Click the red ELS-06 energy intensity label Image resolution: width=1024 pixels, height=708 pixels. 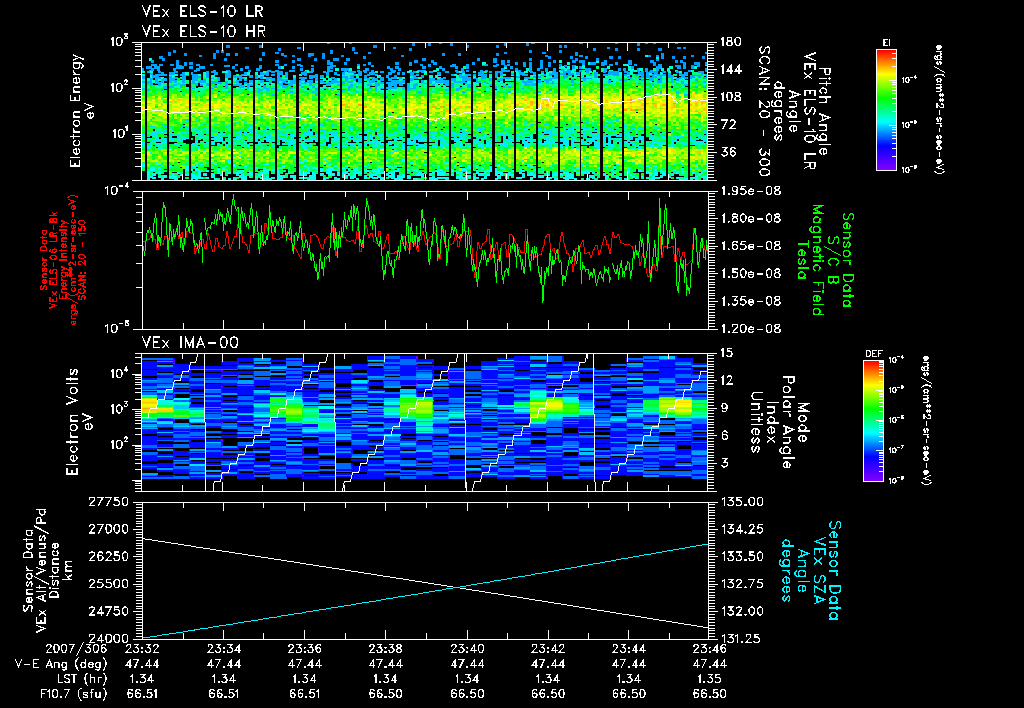pos(64,260)
